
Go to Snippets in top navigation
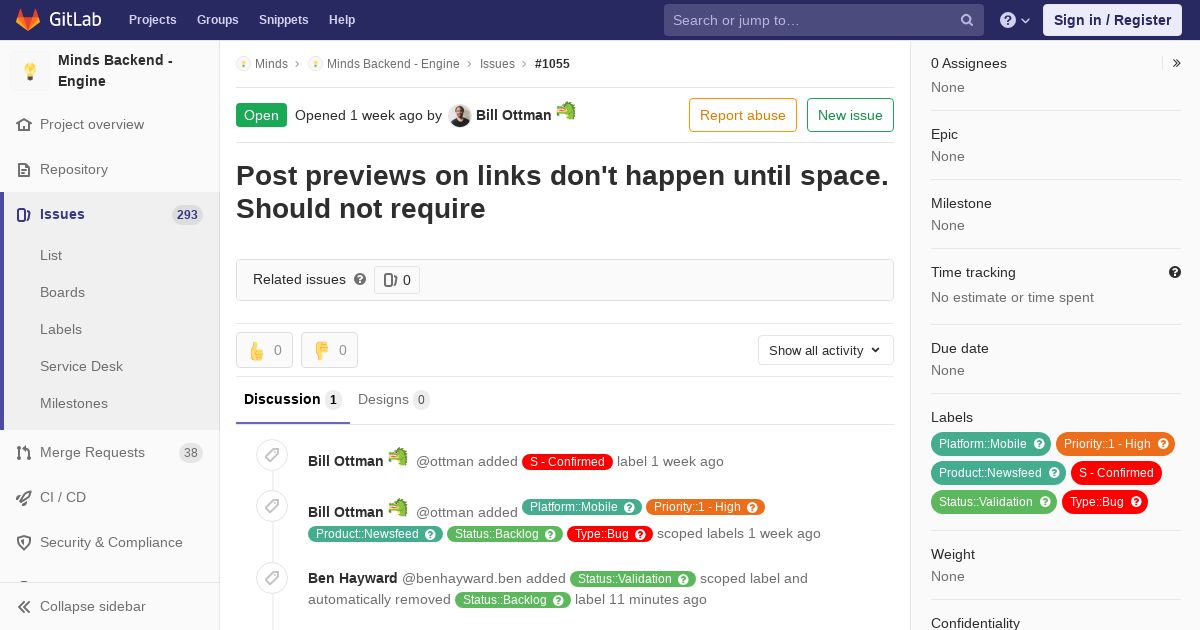click(283, 20)
